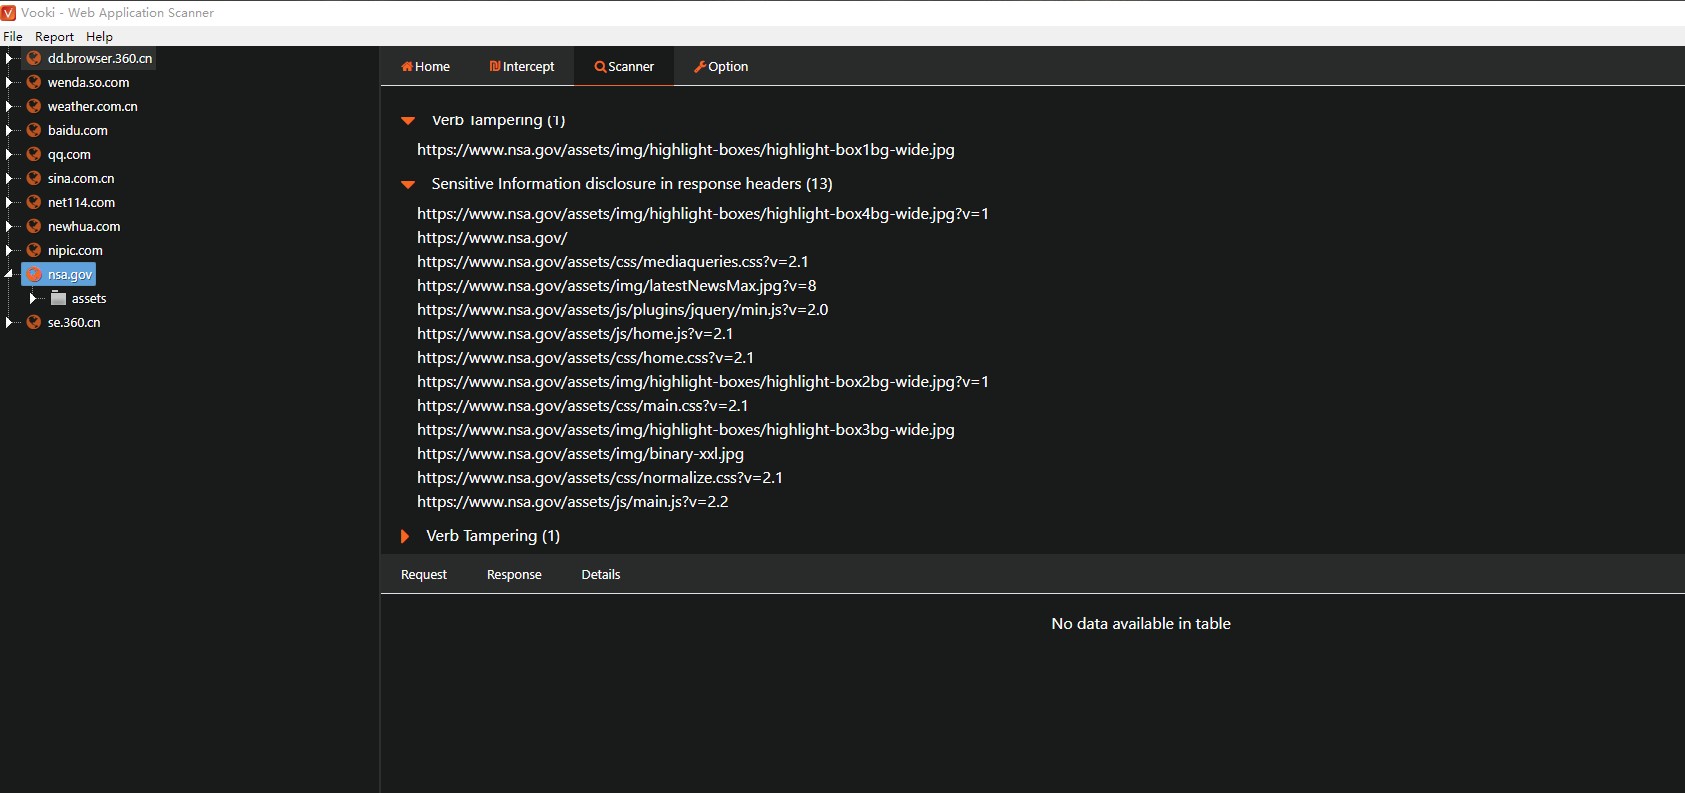Viewport: 1685px width, 793px height.
Task: Select the home.js?v=2.1 URL
Action: coord(575,334)
